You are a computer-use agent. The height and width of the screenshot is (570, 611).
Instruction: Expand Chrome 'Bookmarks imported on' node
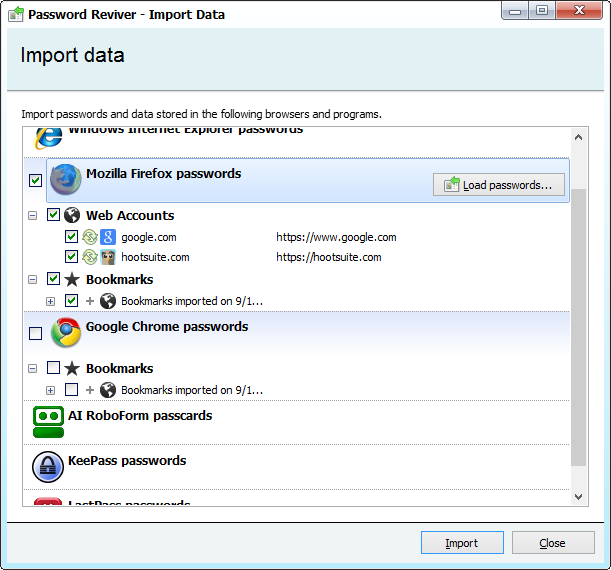point(50,390)
